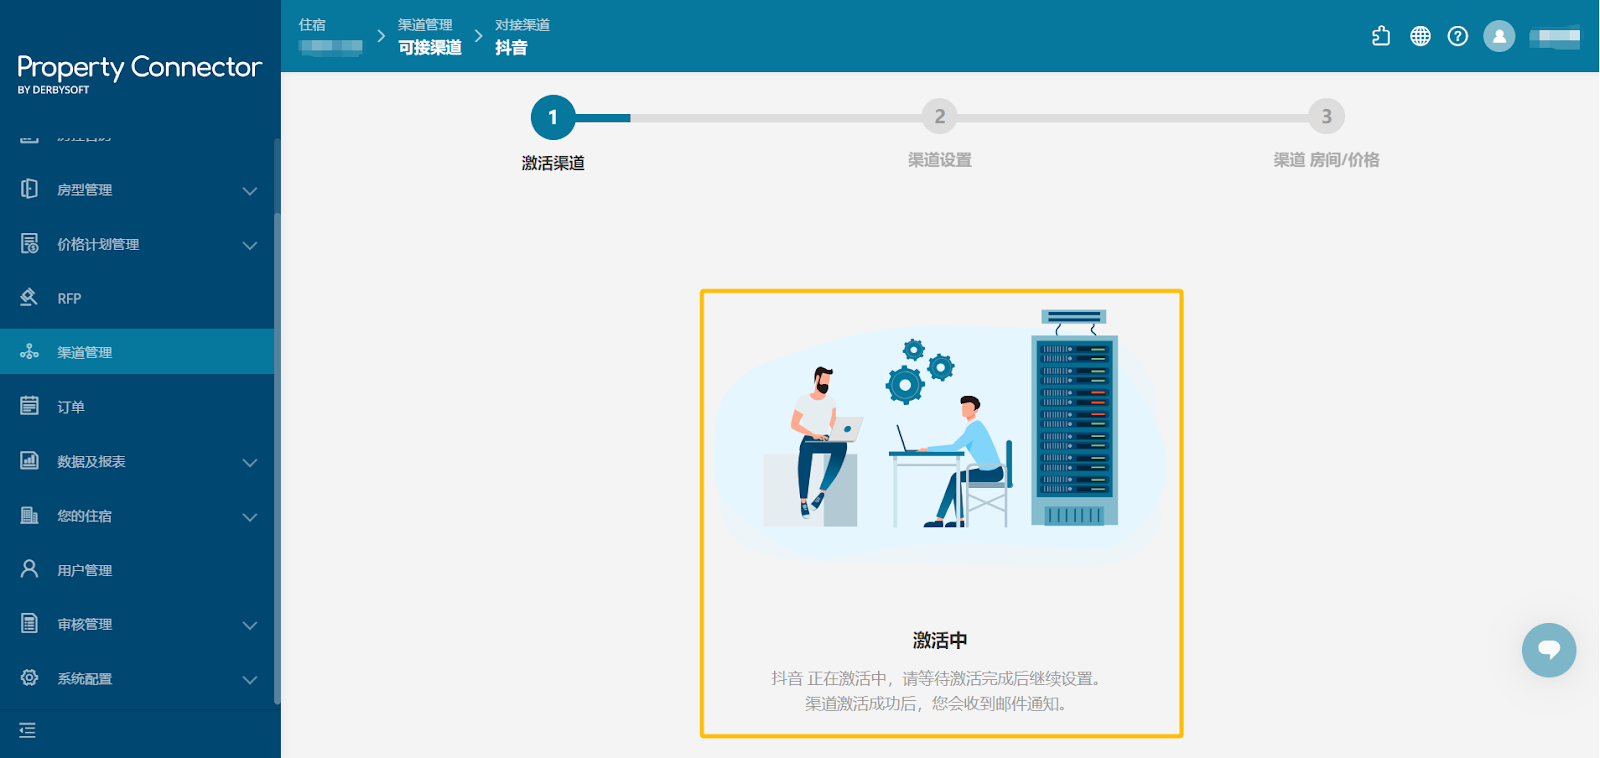Image resolution: width=1600 pixels, height=758 pixels.
Task: Click the 房型管理 room icon
Action: [x=30, y=189]
